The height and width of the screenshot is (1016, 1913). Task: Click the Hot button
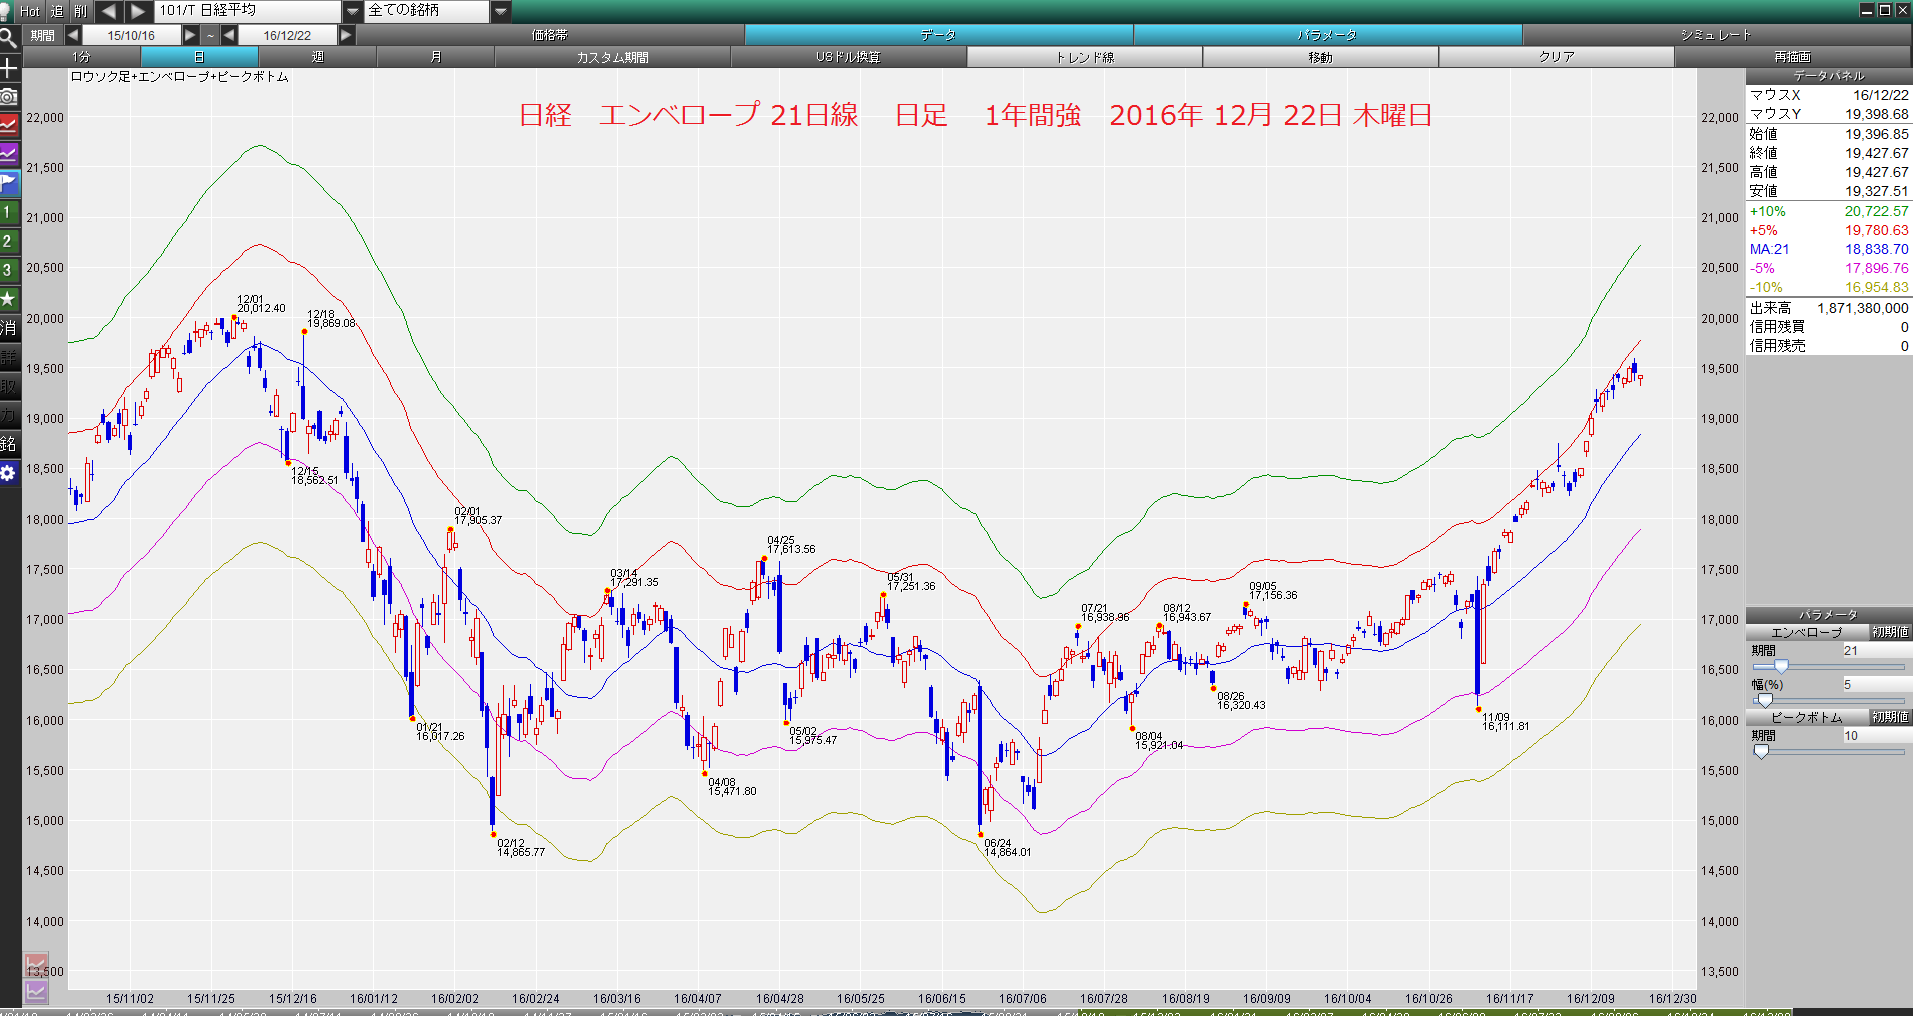[30, 11]
